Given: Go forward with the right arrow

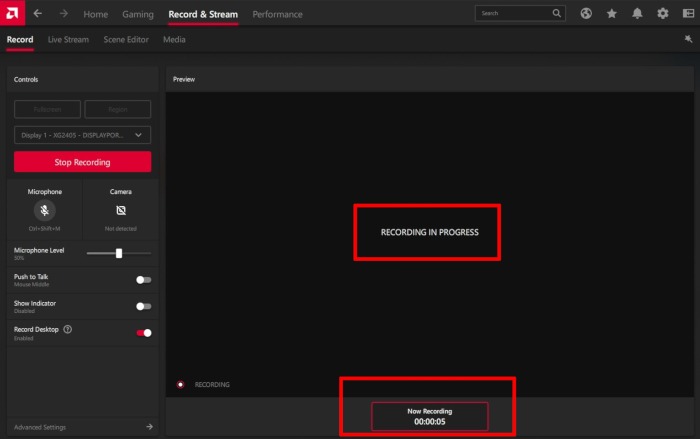Looking at the screenshot, I should click(64, 14).
